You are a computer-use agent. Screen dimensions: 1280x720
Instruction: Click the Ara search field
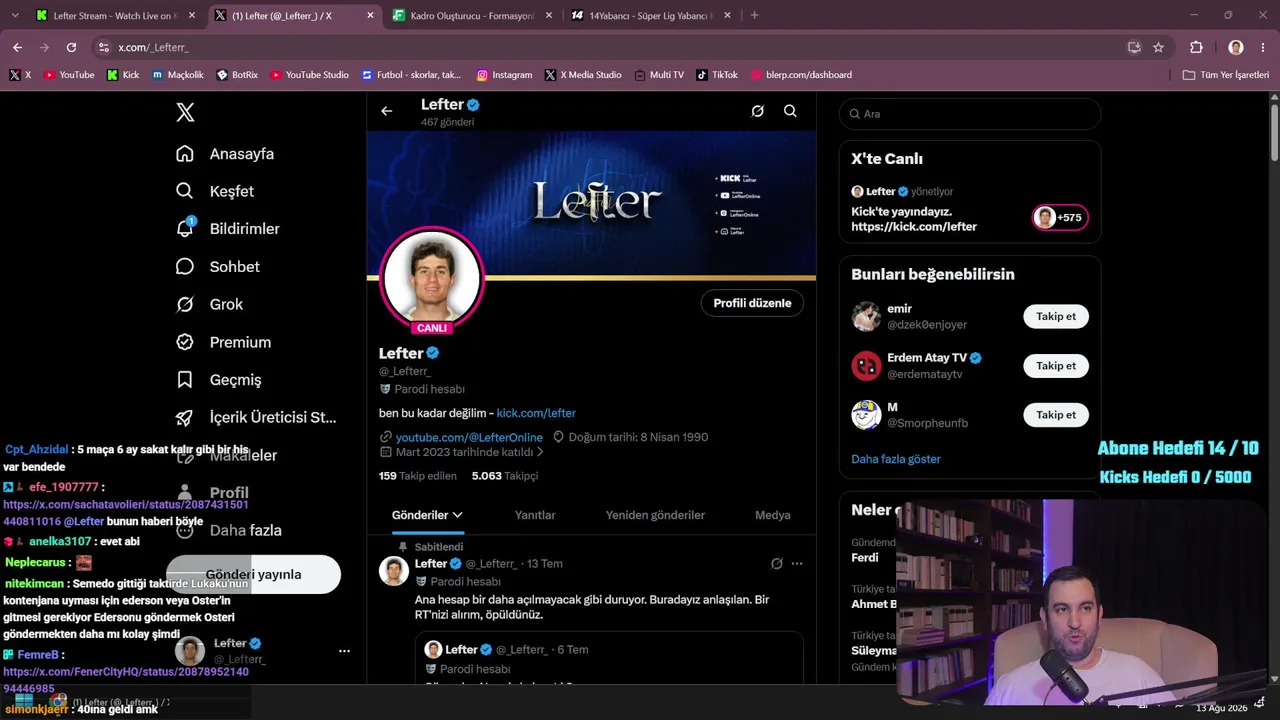coord(970,114)
